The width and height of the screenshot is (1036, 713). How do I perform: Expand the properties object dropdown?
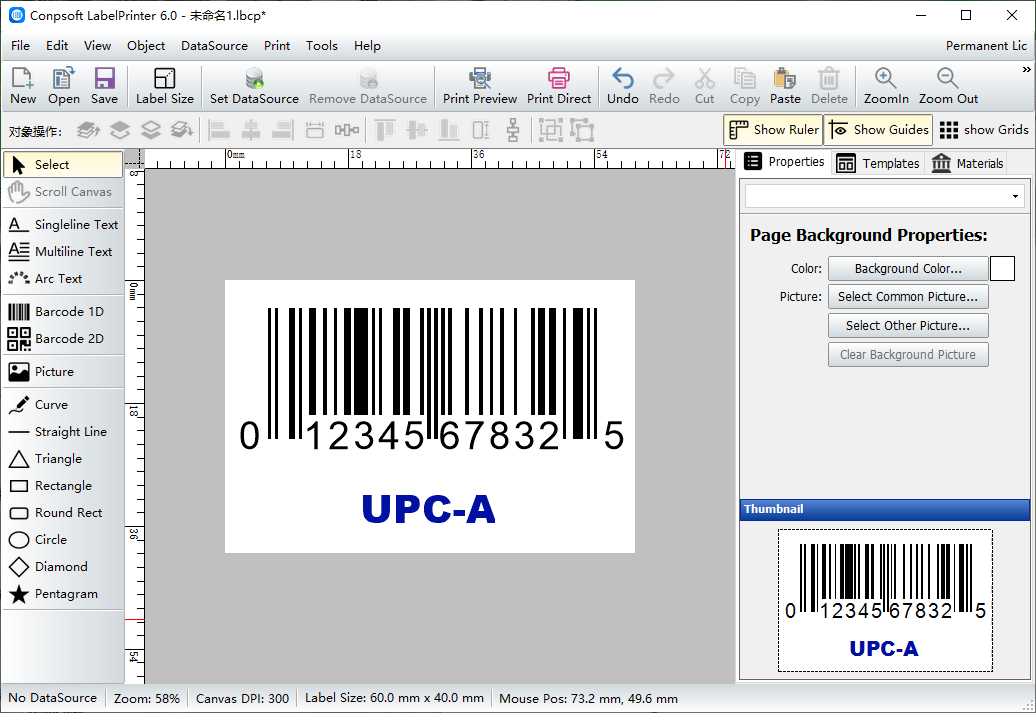[1015, 196]
